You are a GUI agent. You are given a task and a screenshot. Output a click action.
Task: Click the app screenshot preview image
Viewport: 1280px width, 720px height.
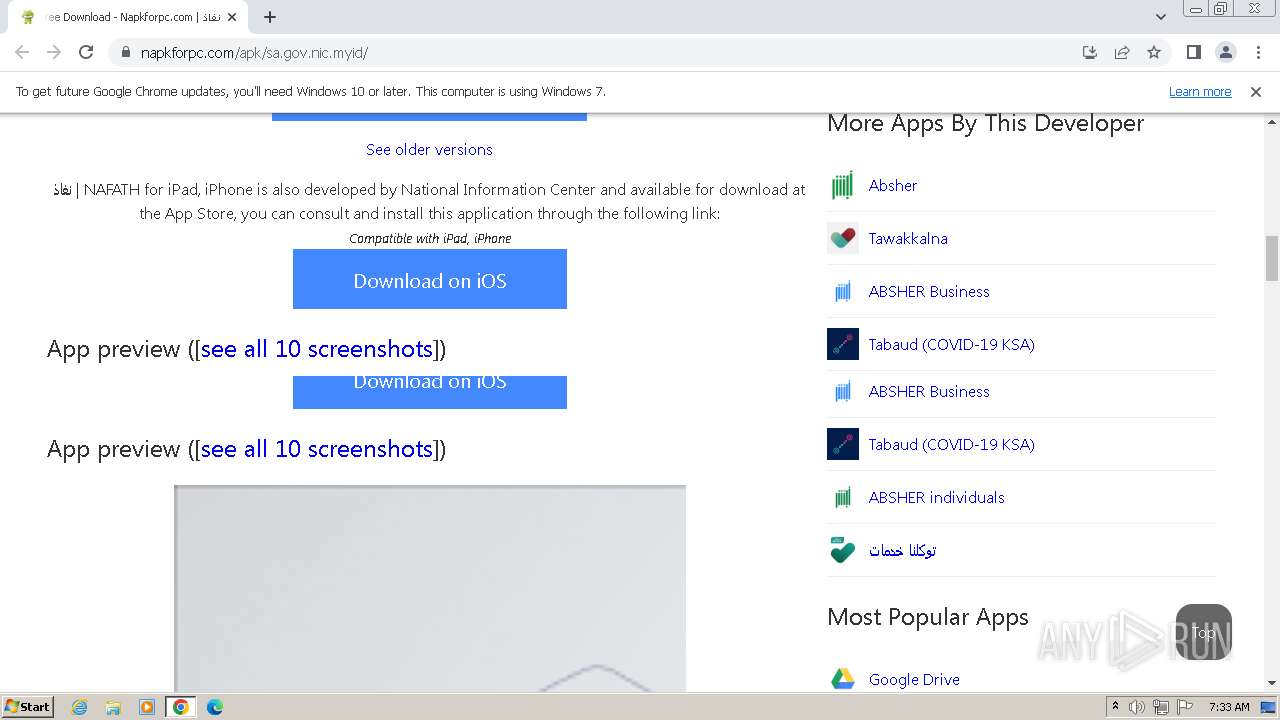[x=430, y=589]
